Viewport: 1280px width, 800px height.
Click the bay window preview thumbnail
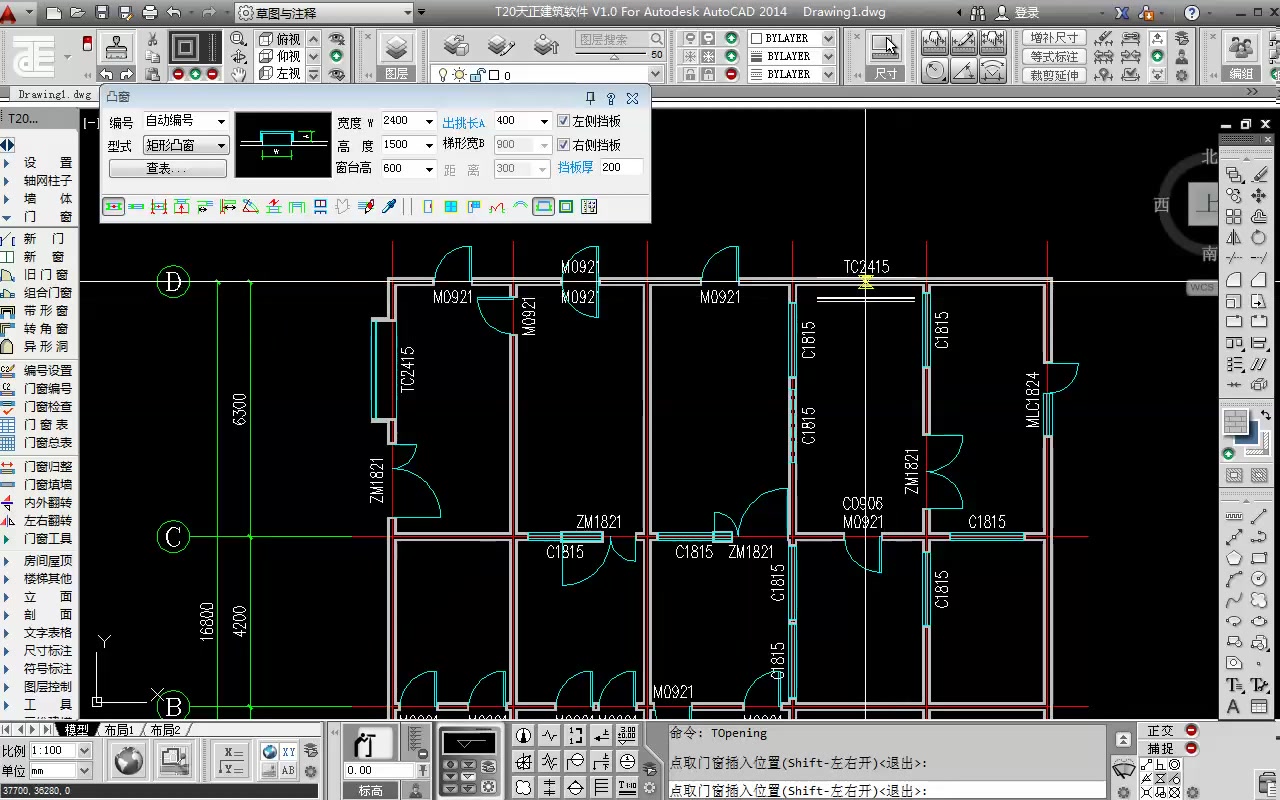[x=282, y=145]
